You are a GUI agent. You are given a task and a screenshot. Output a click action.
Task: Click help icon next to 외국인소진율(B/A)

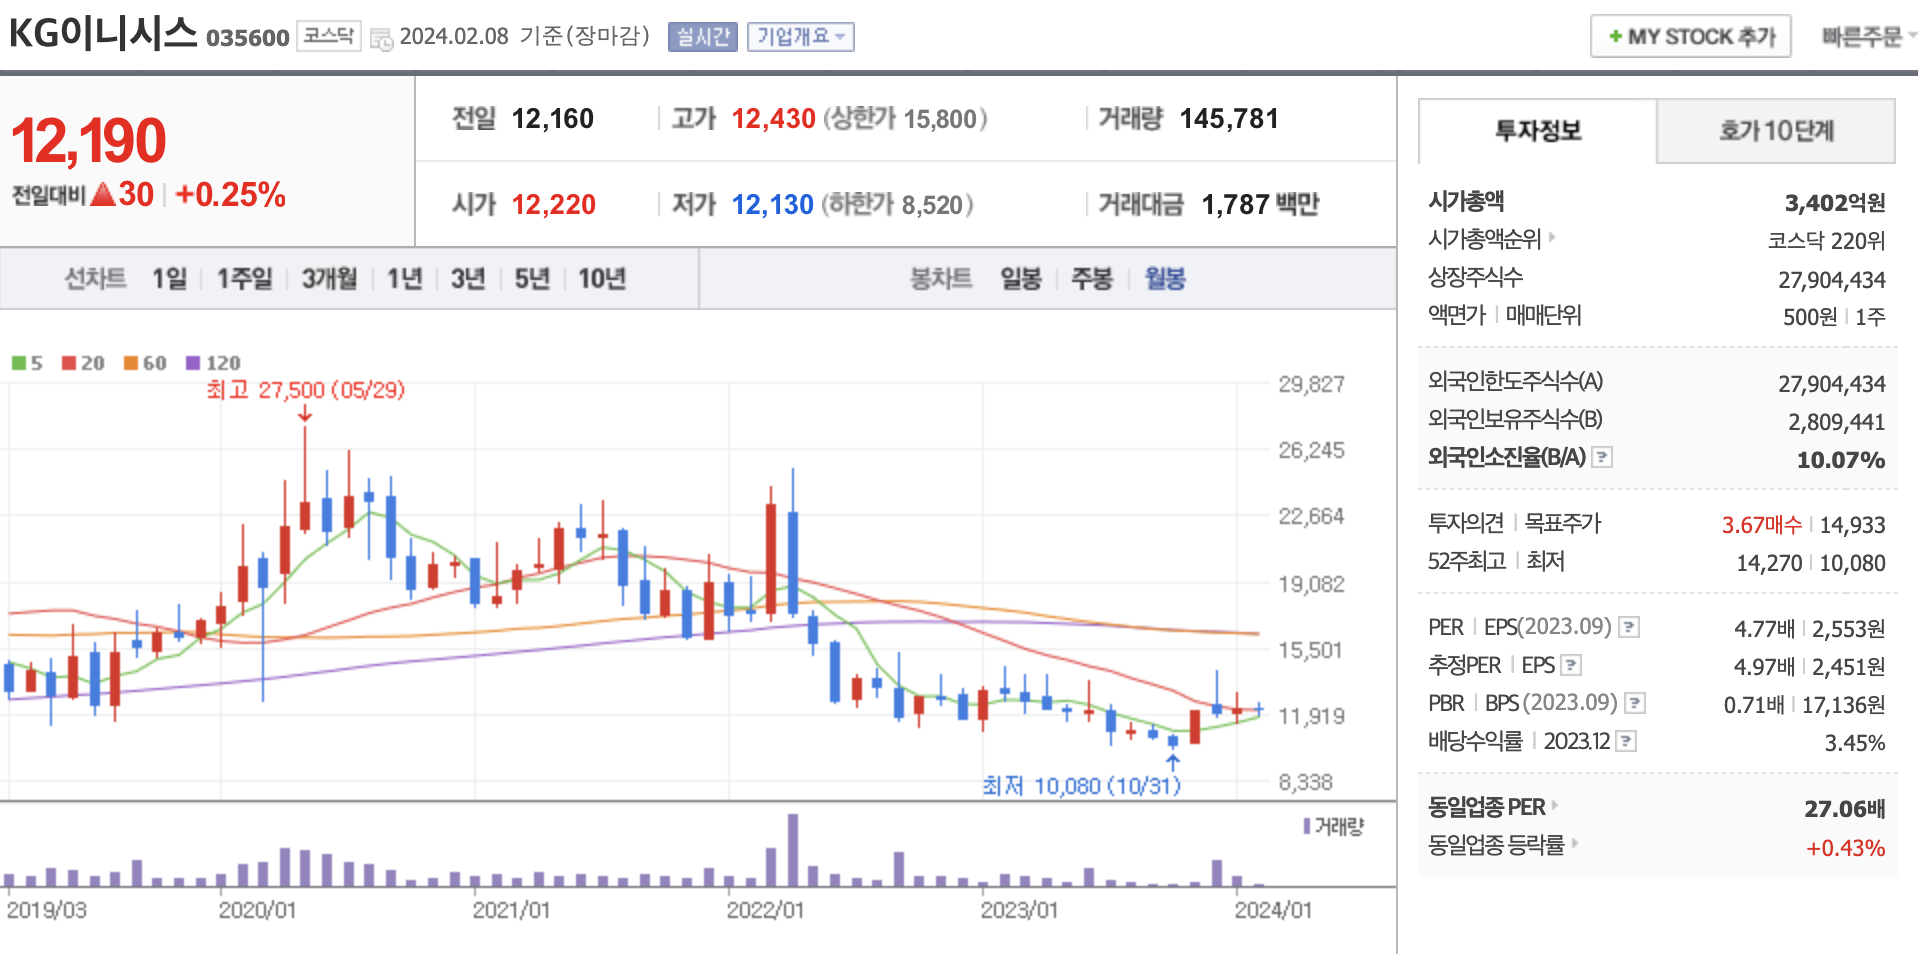[1602, 457]
